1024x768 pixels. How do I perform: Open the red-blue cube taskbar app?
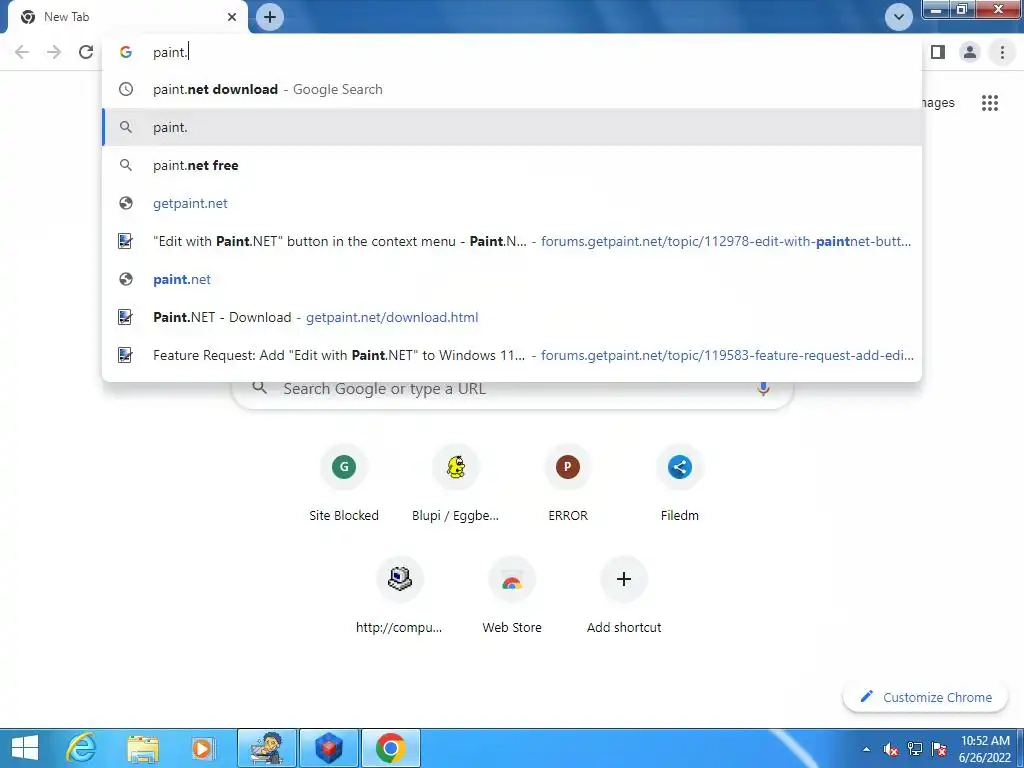(x=329, y=748)
